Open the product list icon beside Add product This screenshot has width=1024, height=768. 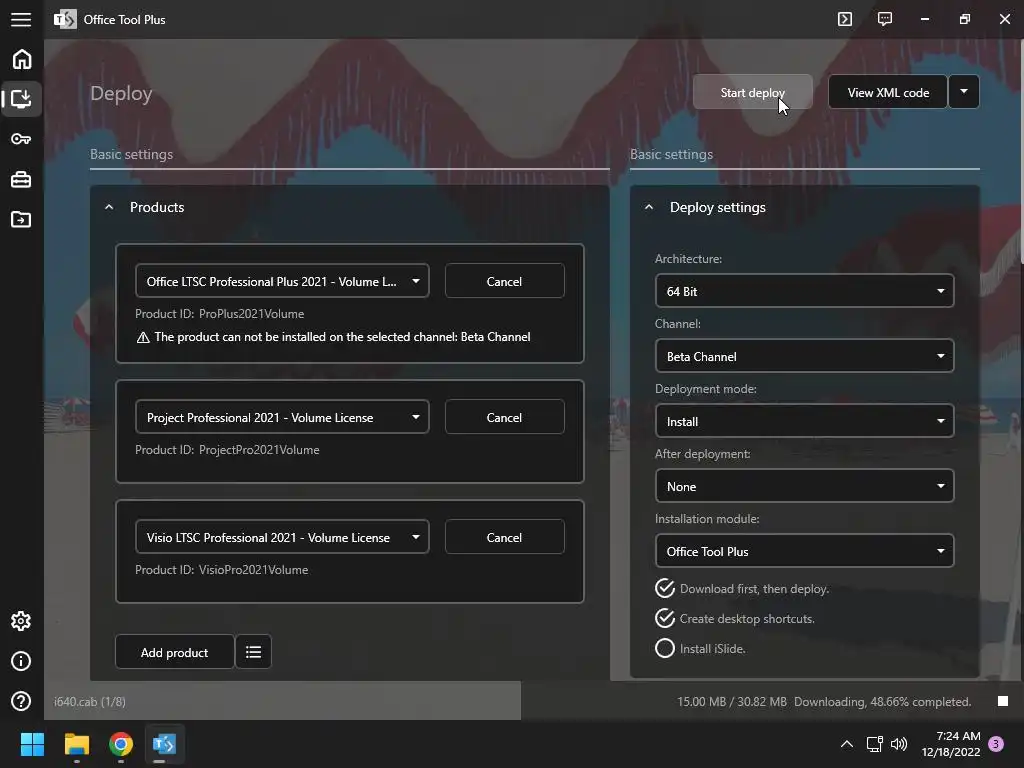253,652
